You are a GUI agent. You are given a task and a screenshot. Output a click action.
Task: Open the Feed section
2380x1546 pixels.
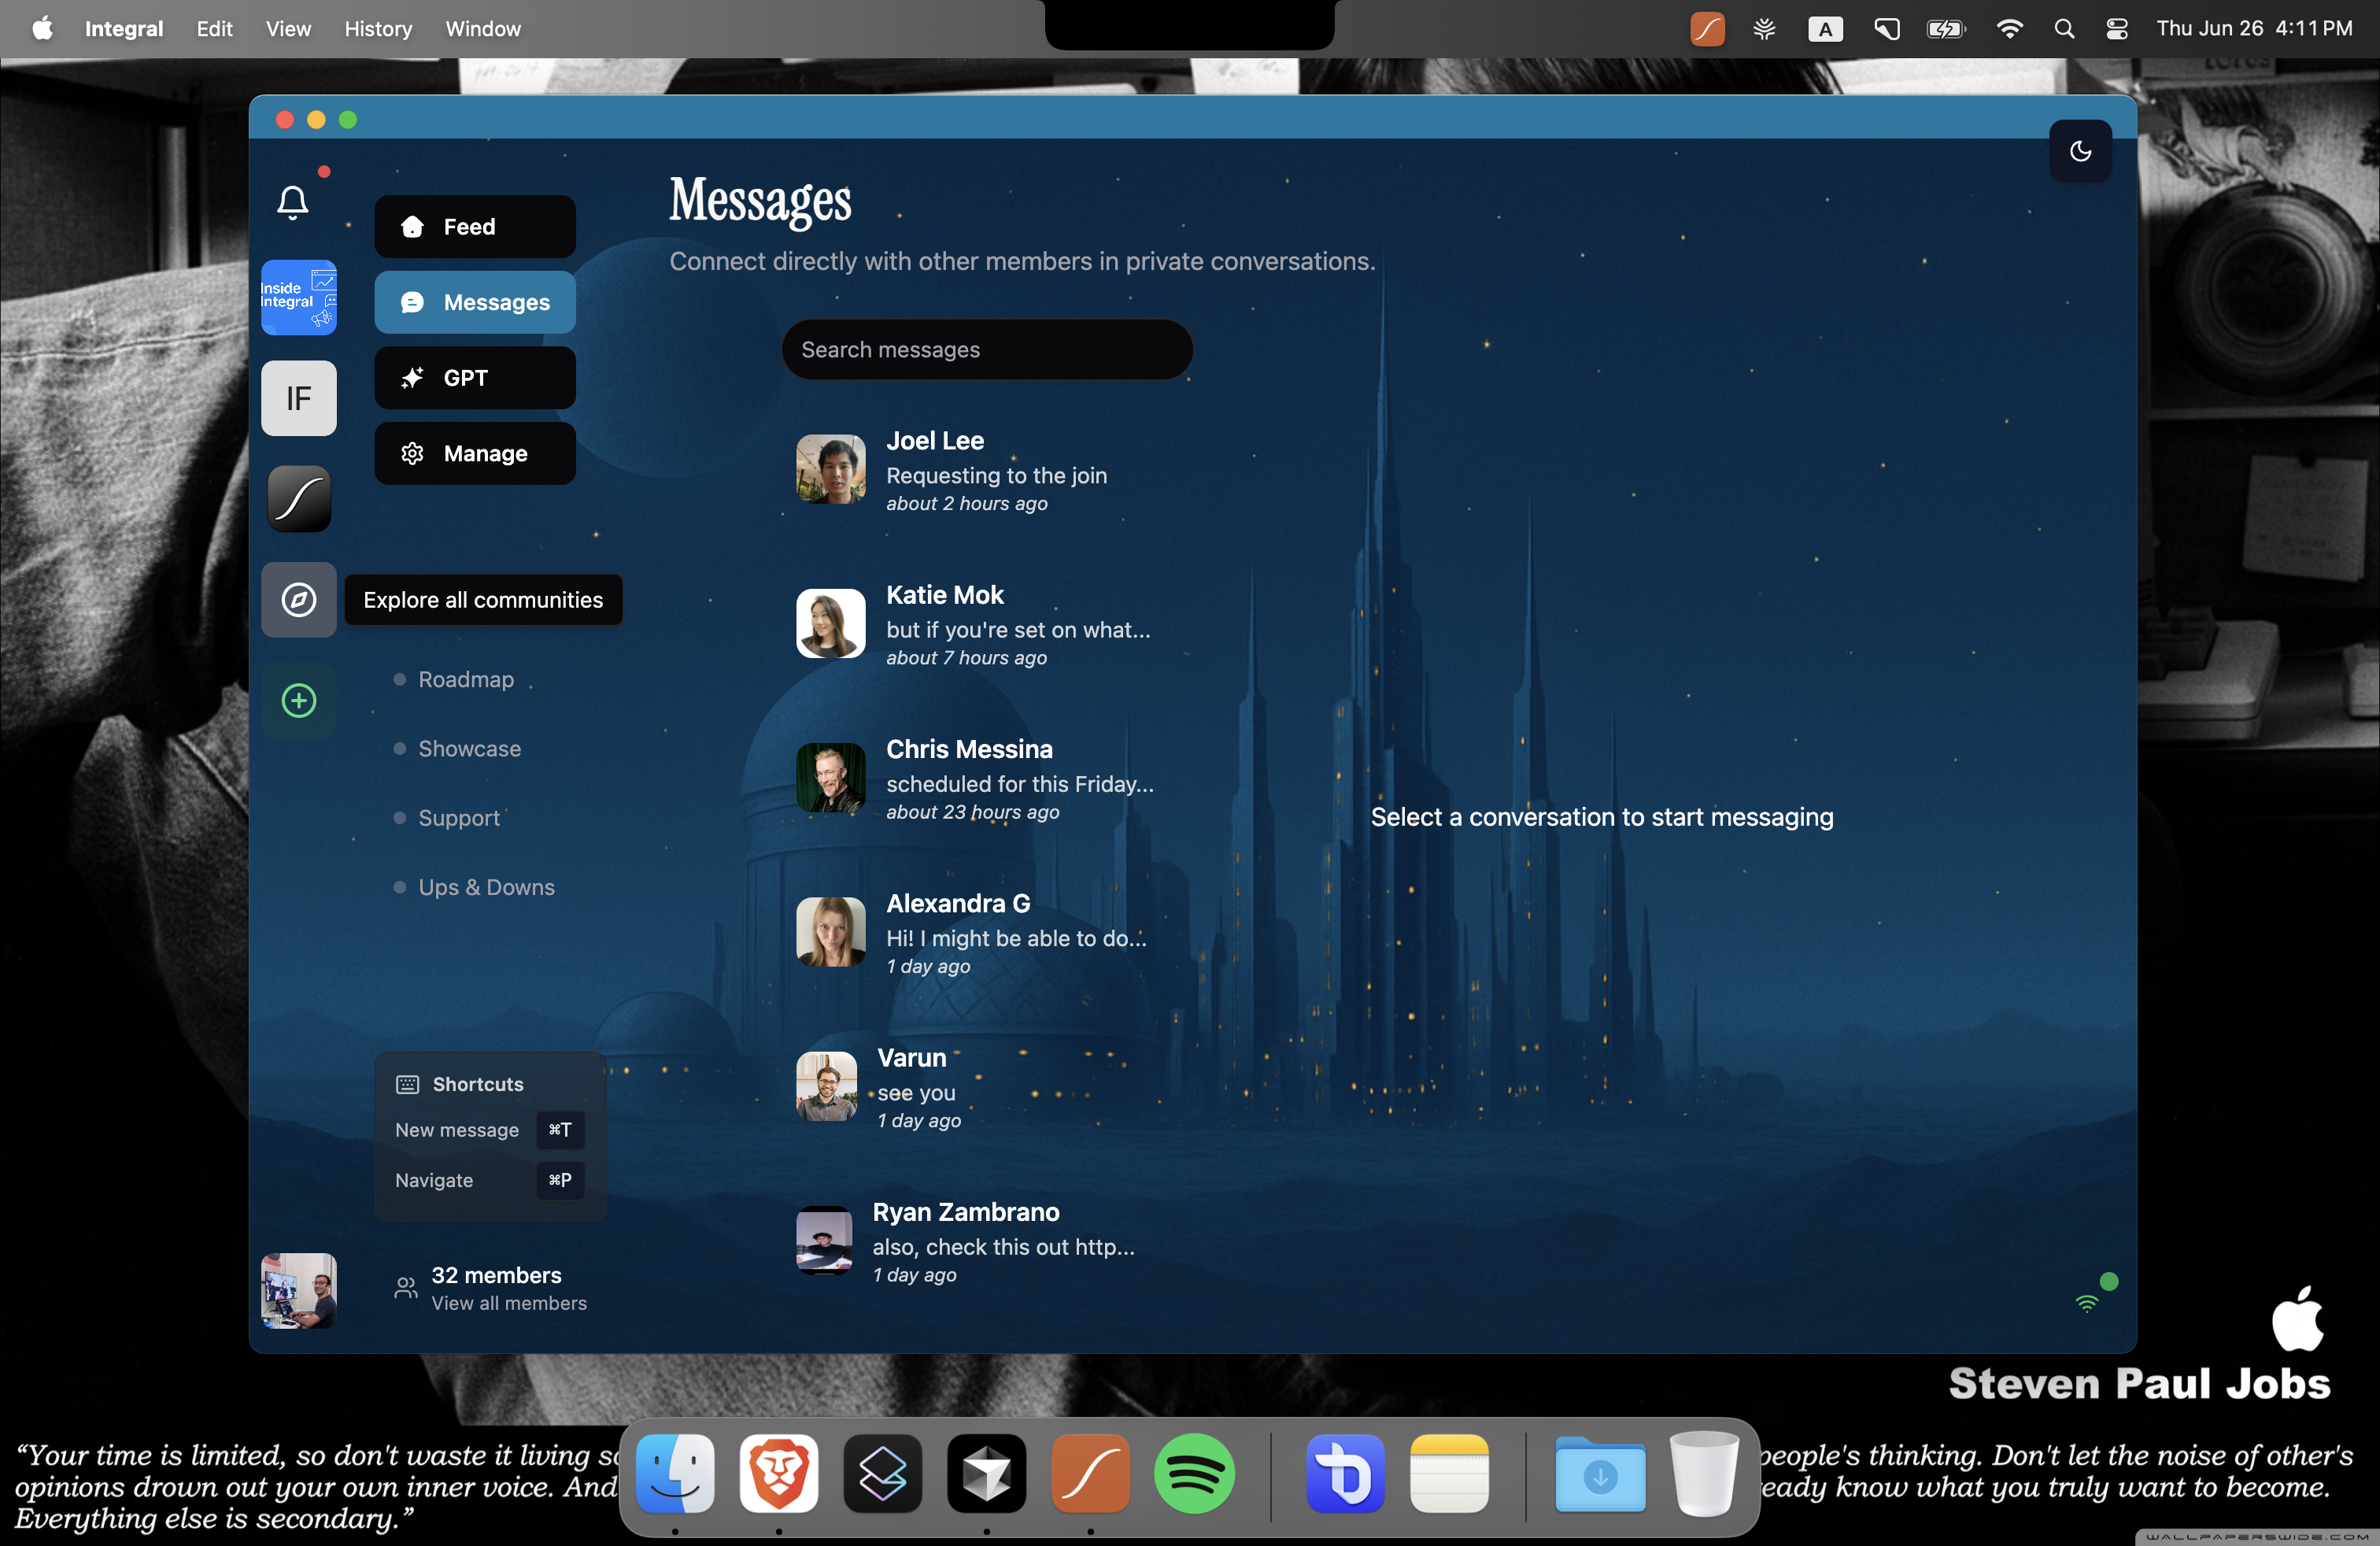click(x=474, y=226)
